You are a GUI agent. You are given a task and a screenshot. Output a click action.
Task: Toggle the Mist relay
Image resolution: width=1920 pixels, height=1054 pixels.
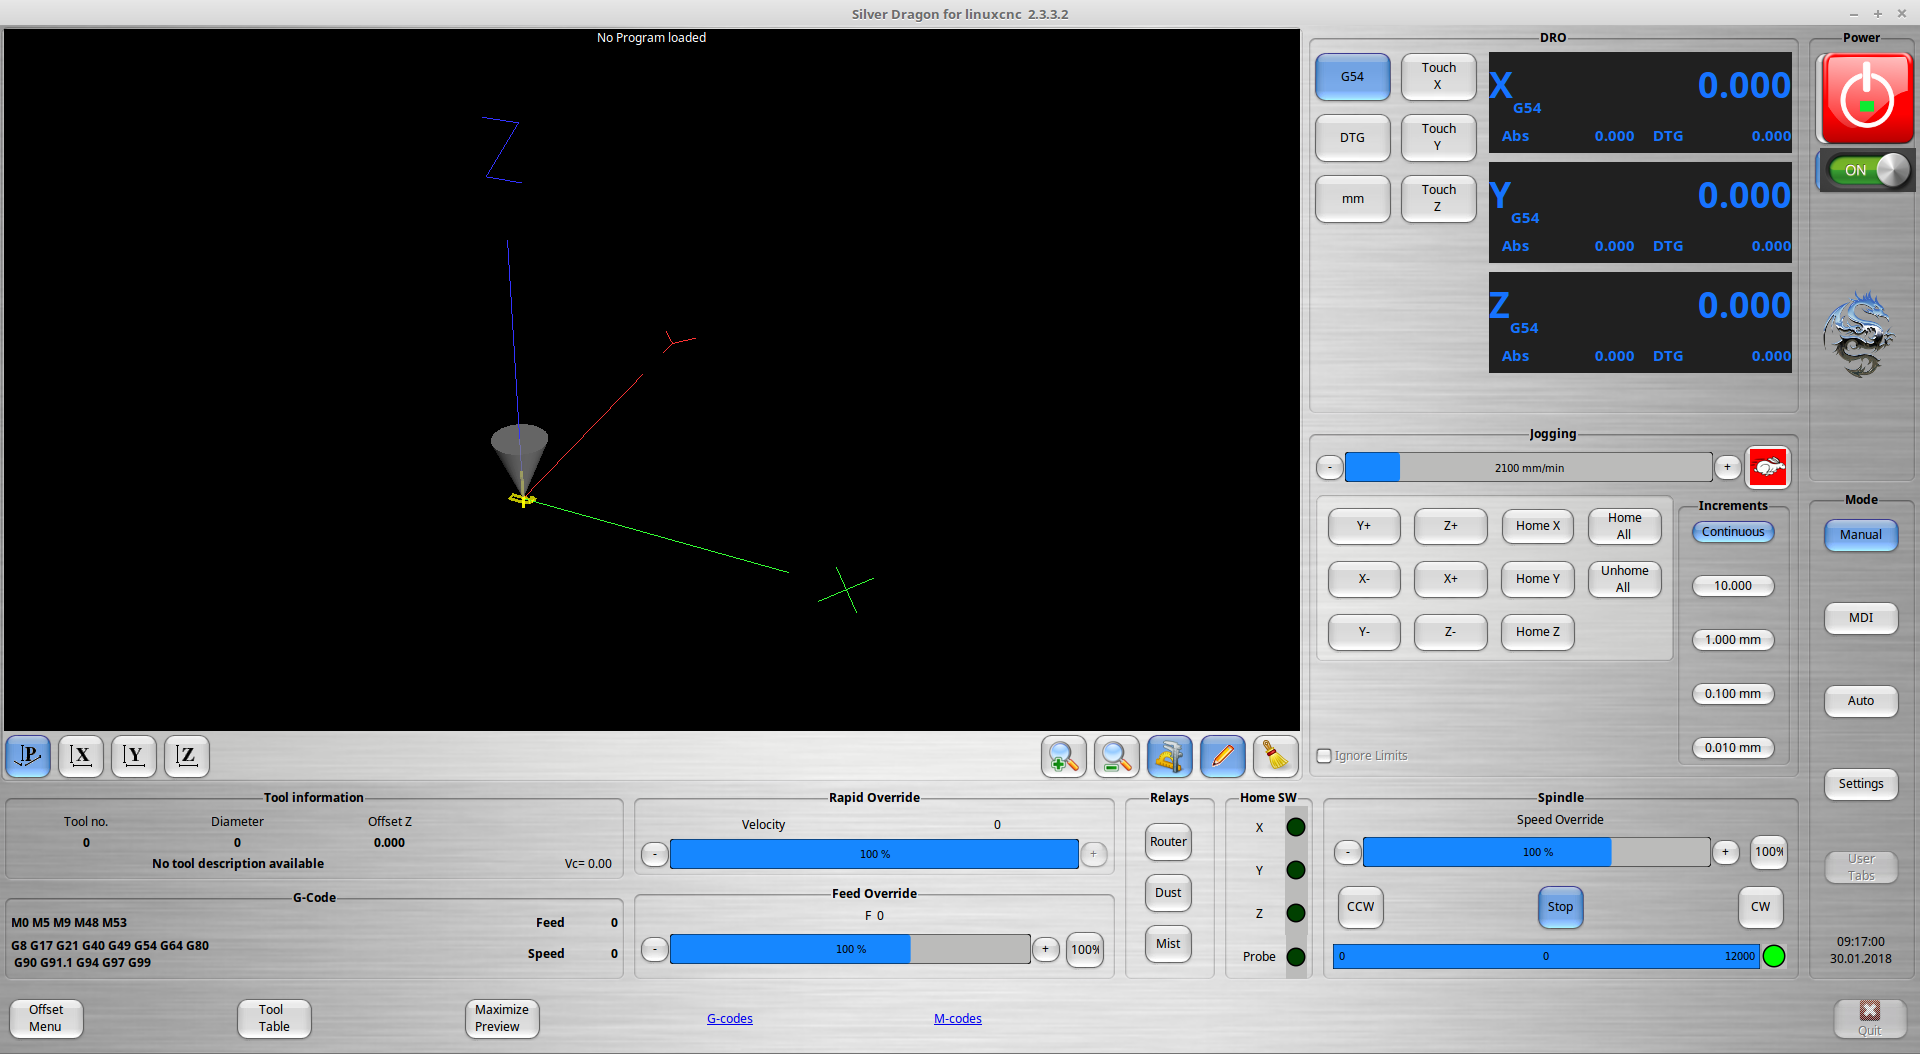[1168, 944]
